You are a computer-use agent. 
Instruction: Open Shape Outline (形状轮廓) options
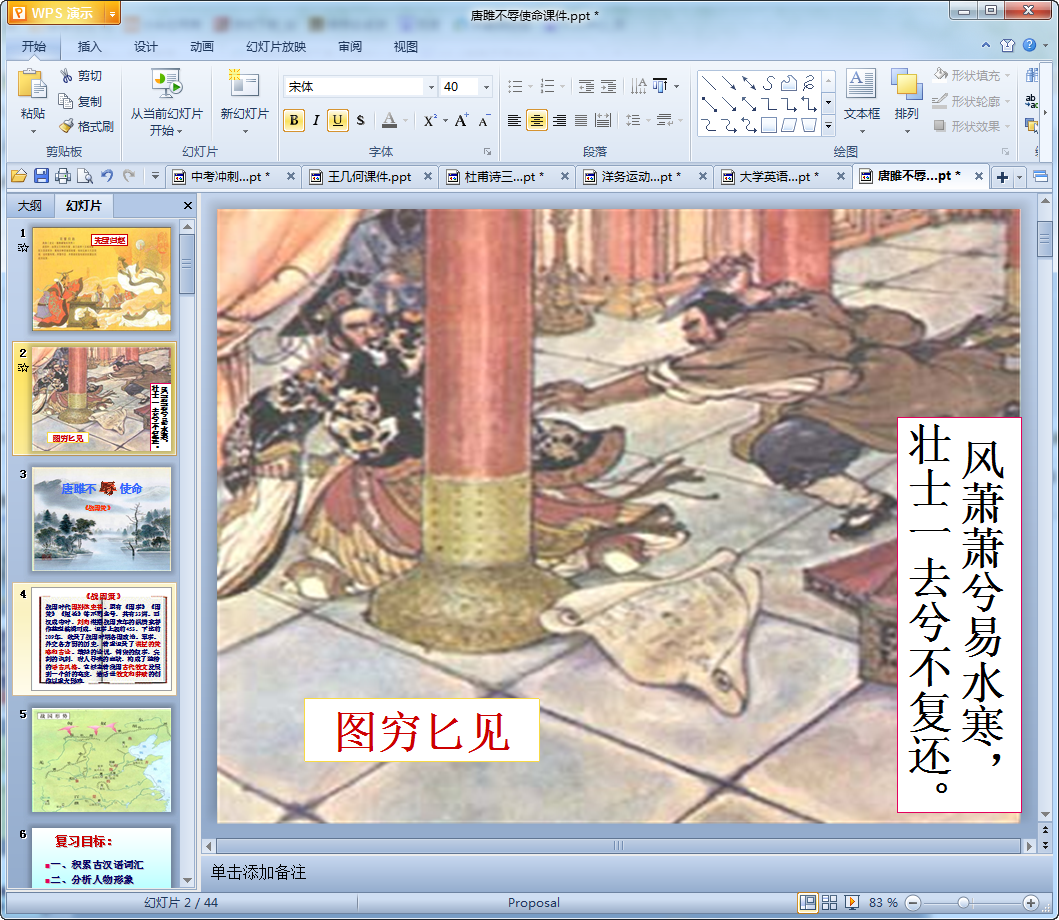[x=972, y=101]
